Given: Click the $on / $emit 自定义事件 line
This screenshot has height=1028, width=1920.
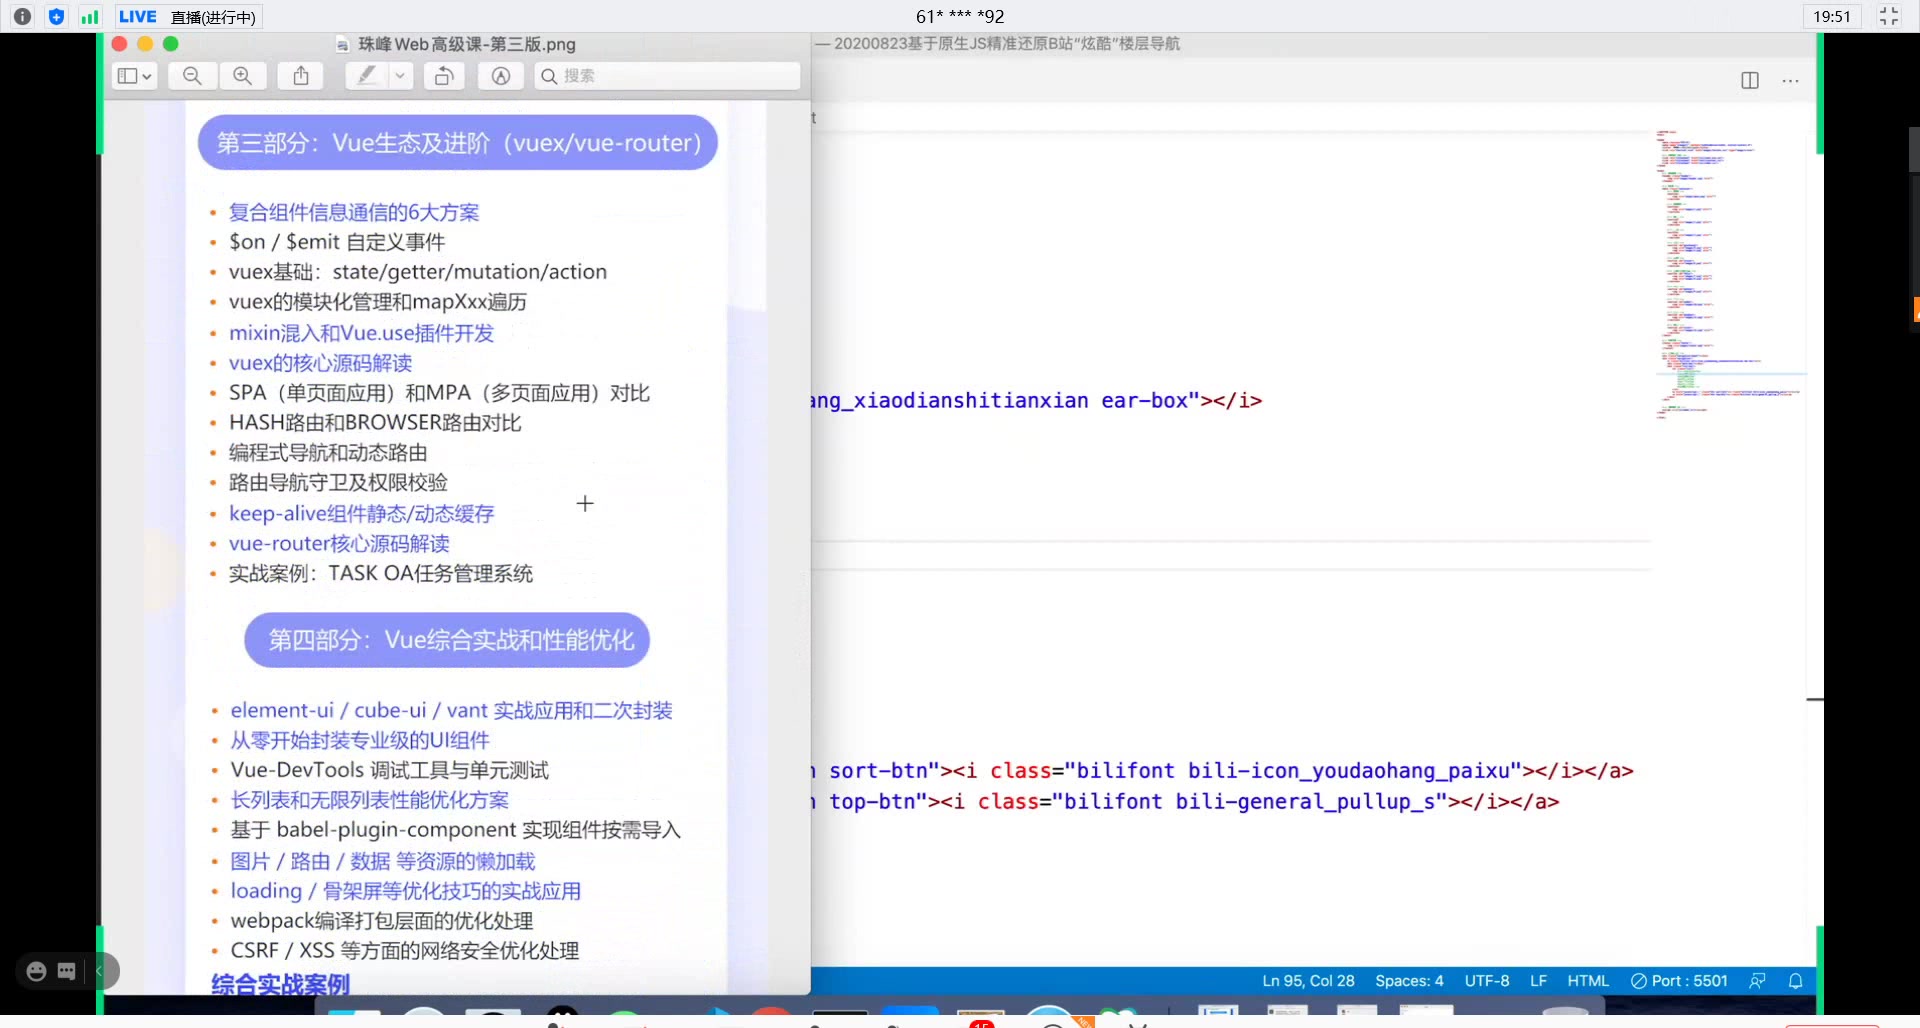Looking at the screenshot, I should (x=337, y=242).
